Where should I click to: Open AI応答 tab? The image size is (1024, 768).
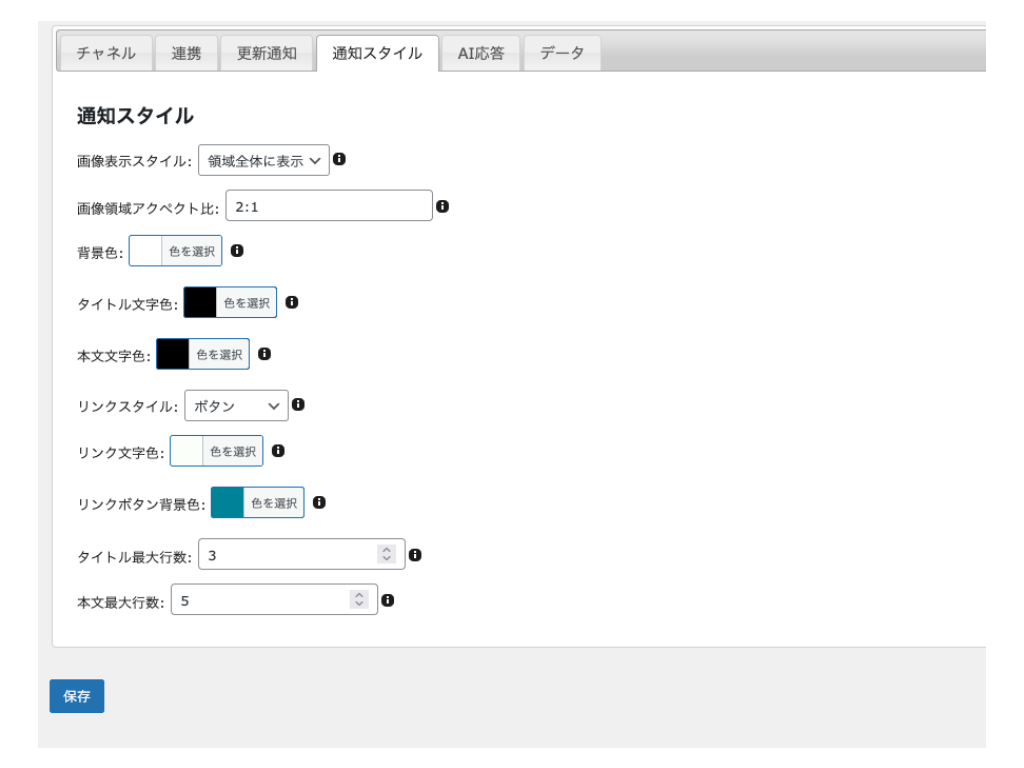[481, 54]
